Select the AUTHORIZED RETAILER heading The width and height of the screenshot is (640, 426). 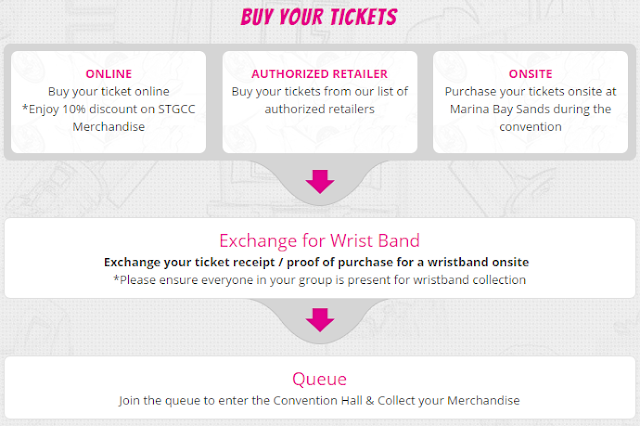tap(319, 74)
